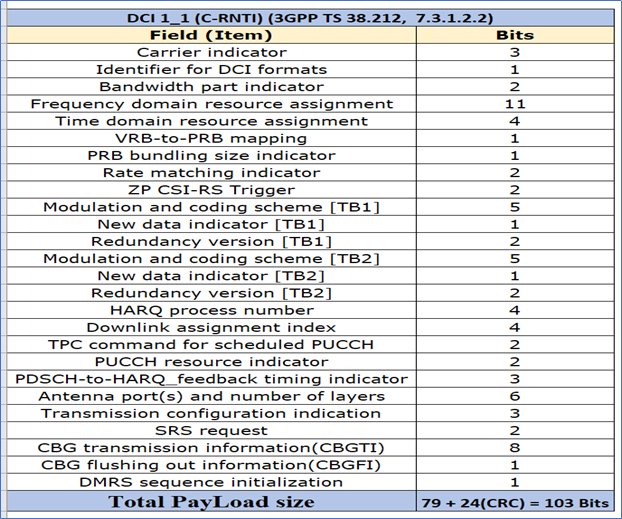
Task: Click the 'Bandwidth part indicator' cell
Action: point(211,86)
